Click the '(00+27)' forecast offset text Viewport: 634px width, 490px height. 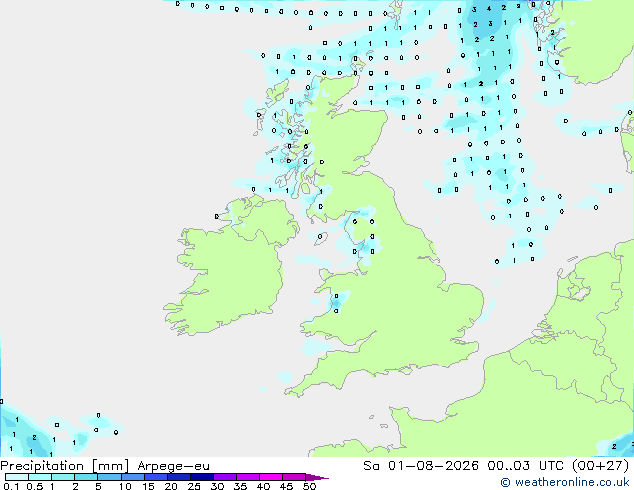tap(600, 466)
